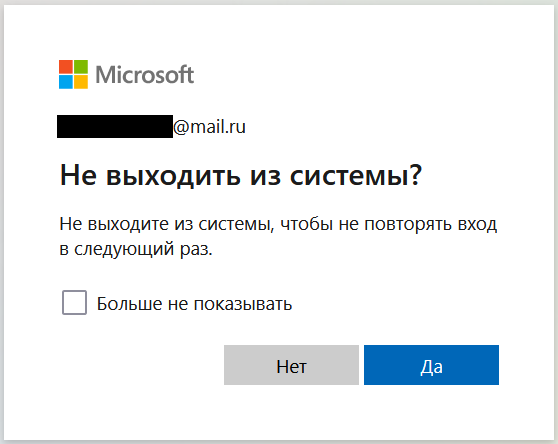This screenshot has height=444, width=558.
Task: Click the text 'в следующий раз.'
Action: click(136, 249)
